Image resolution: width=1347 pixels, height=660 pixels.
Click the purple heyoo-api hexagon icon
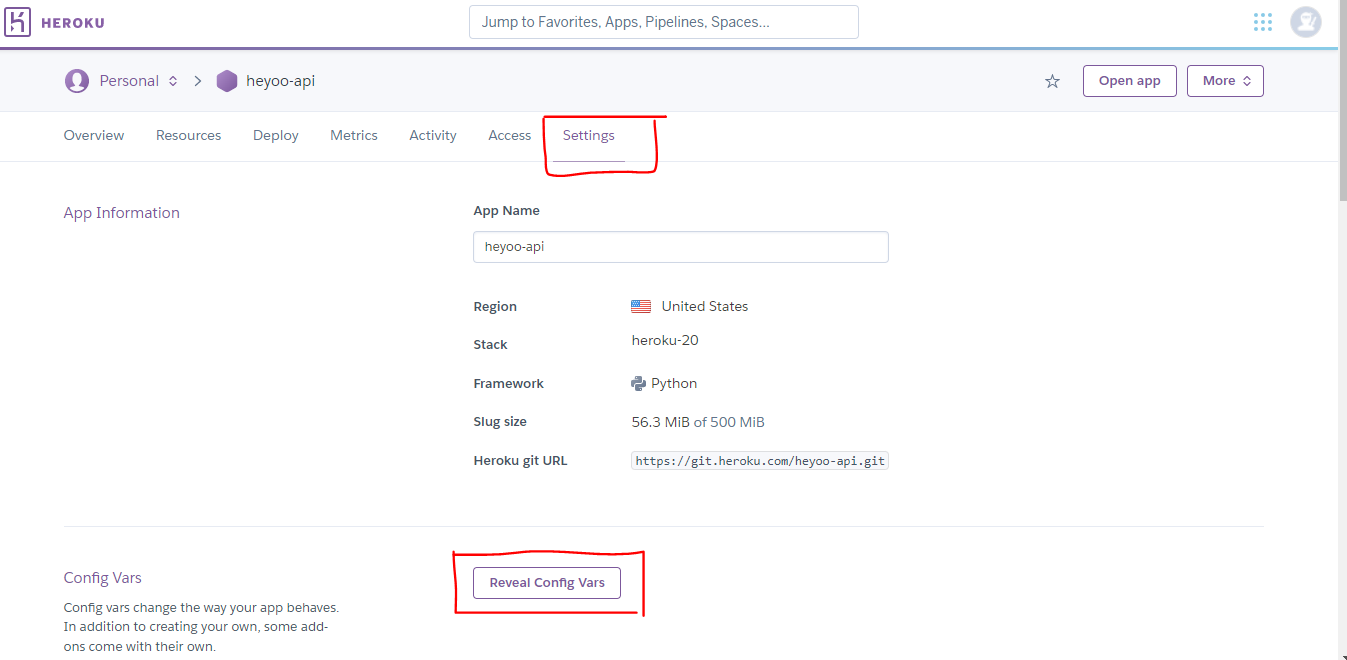[x=227, y=81]
